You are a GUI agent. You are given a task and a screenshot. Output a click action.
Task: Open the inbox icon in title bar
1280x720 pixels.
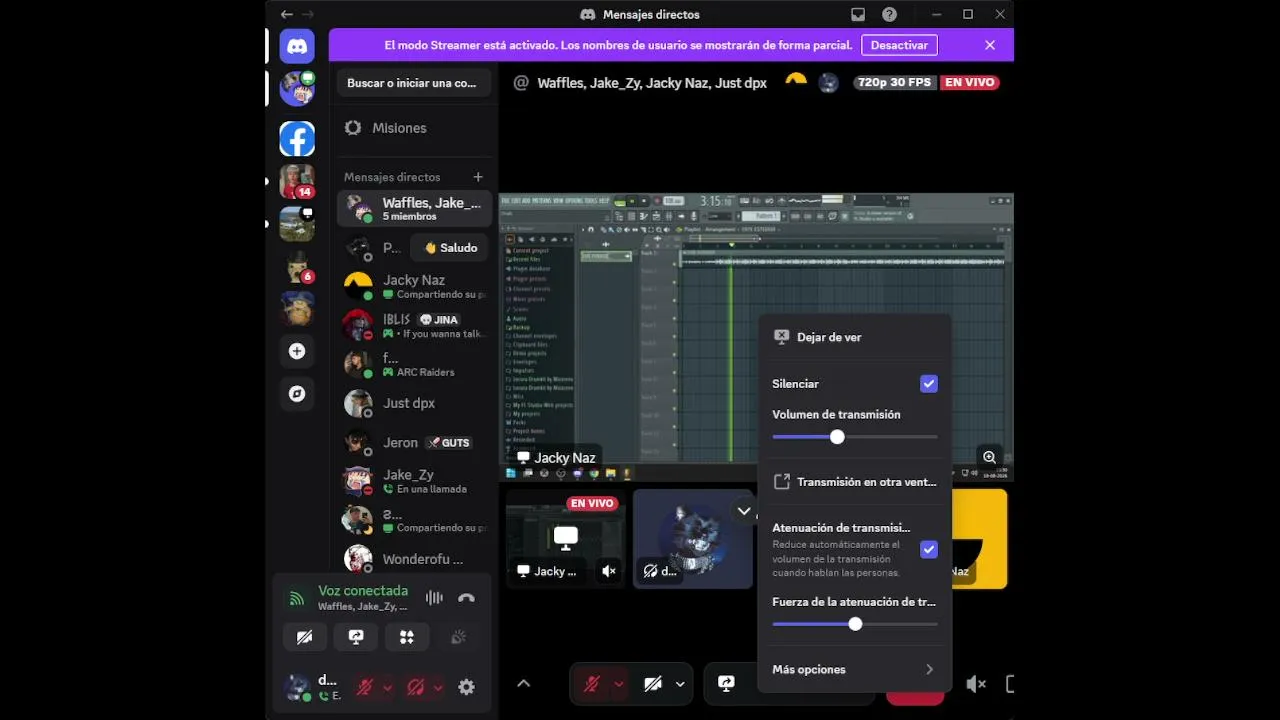(x=858, y=15)
